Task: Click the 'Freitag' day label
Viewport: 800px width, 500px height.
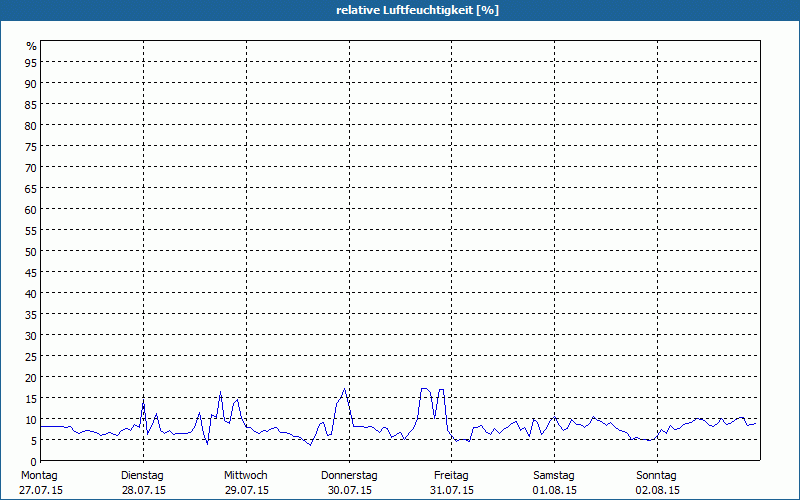Action: (451, 475)
